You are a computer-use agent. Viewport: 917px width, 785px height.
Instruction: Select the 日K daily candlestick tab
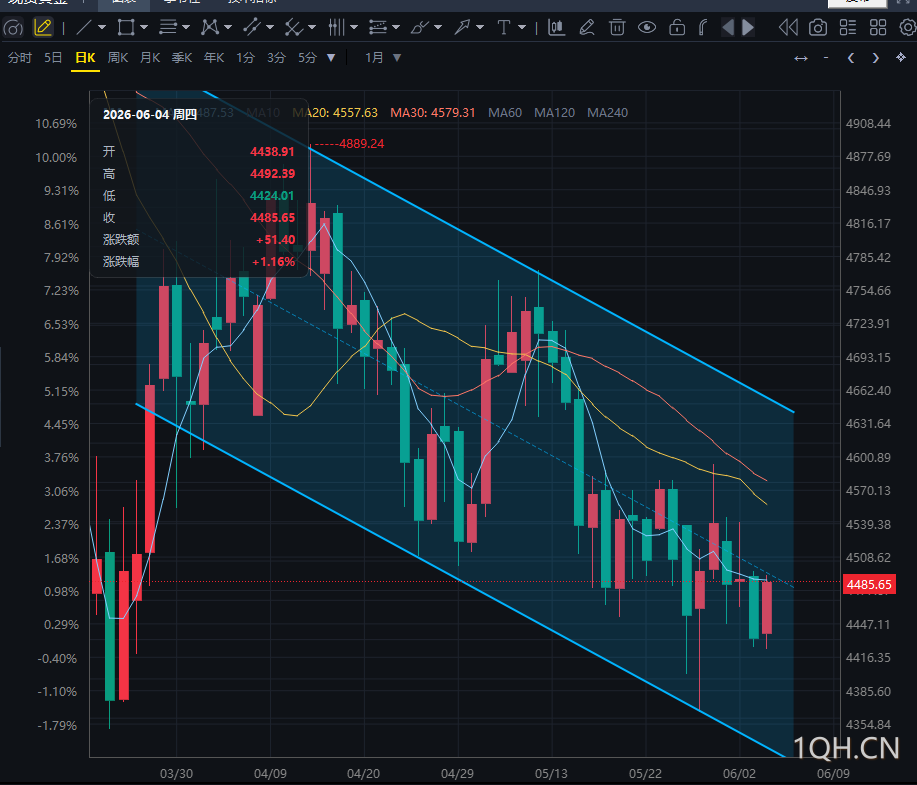pos(85,58)
